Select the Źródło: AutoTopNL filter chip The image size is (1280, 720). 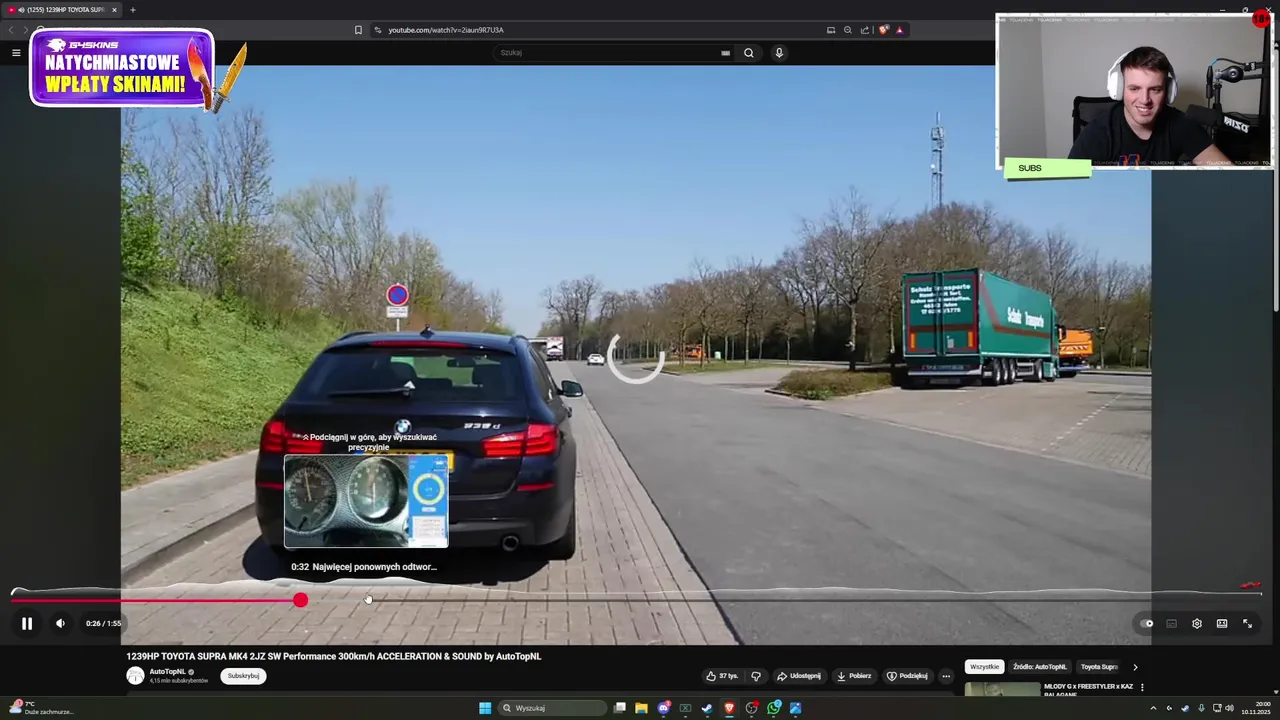pos(1040,667)
